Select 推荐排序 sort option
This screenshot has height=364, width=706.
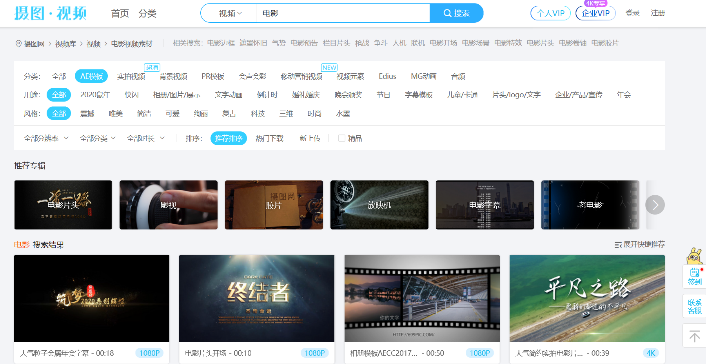pyautogui.click(x=229, y=138)
